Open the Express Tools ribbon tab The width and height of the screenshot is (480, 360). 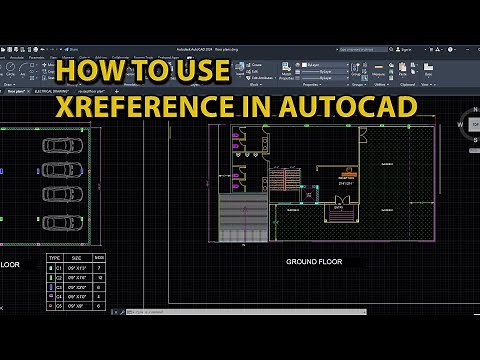pos(143,57)
